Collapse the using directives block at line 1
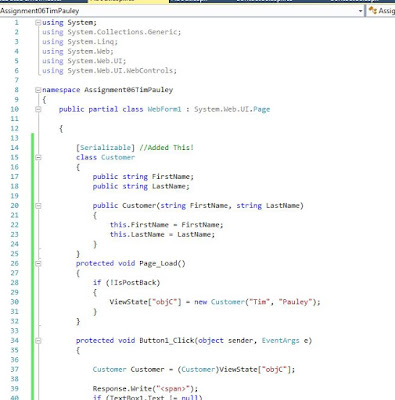 38,23
